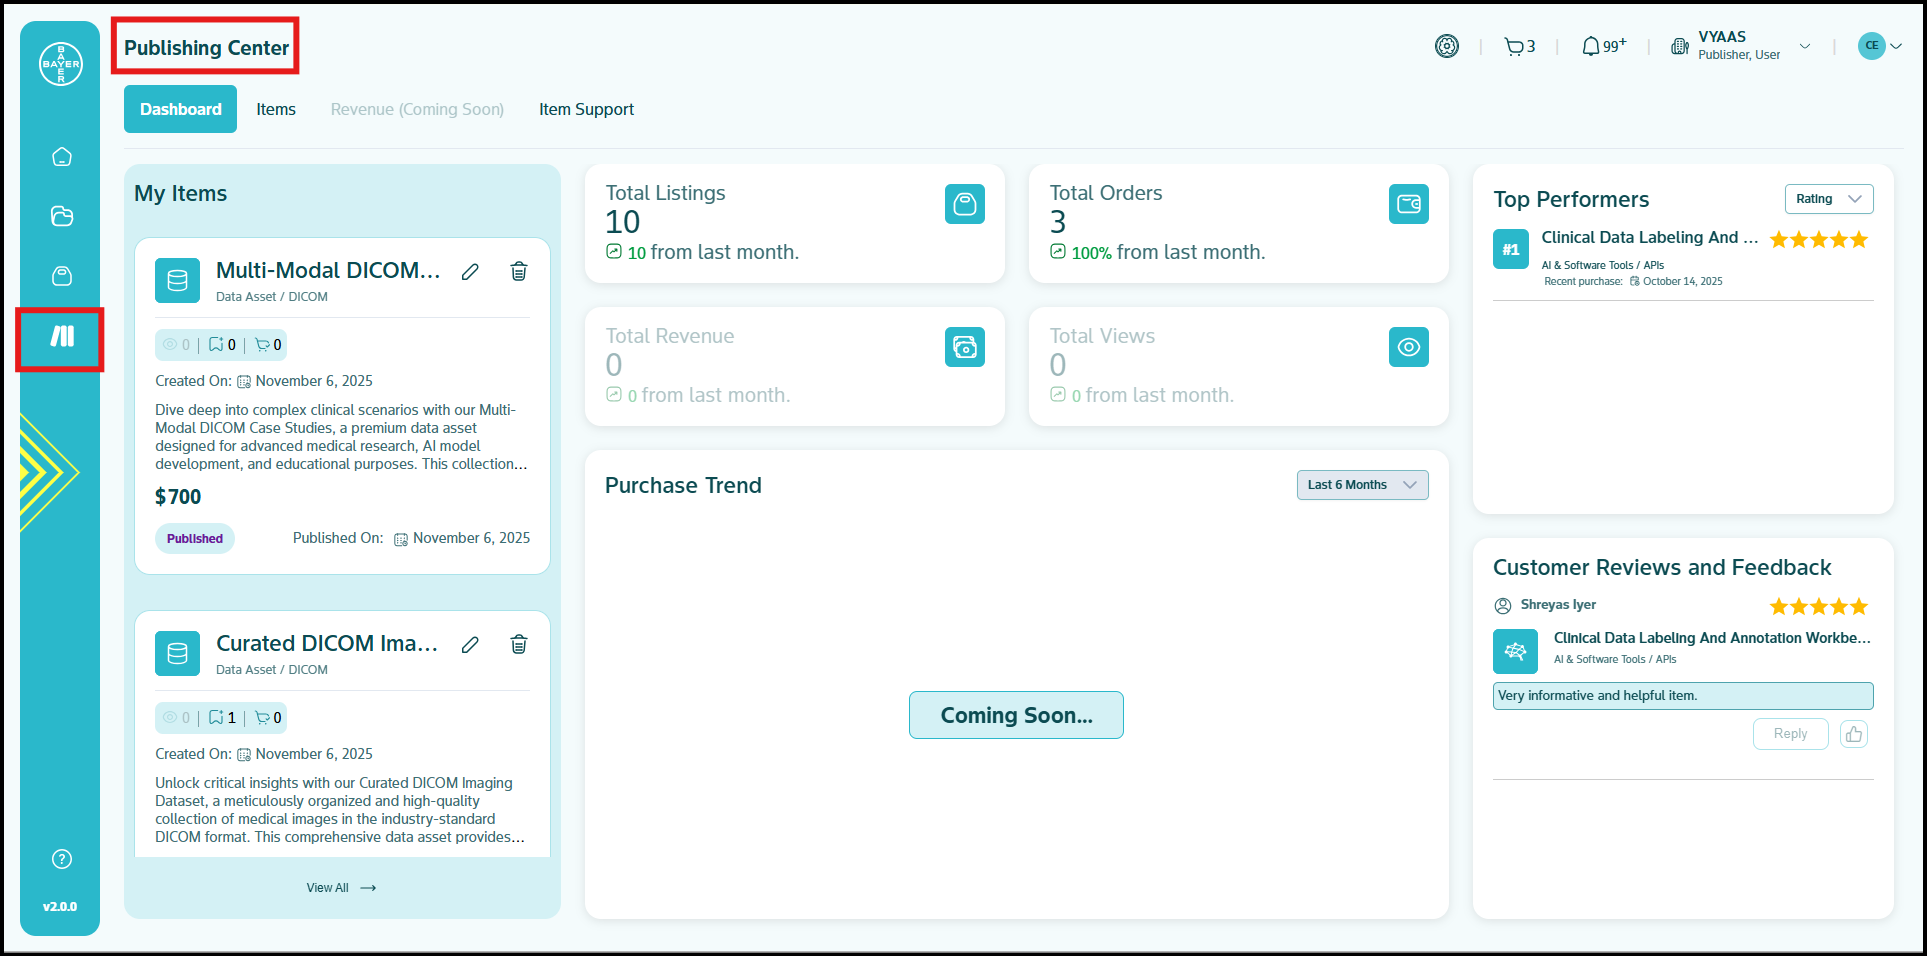This screenshot has height=956, width=1927.
Task: Edit the Multi-Modal DICOM item
Action: [470, 272]
